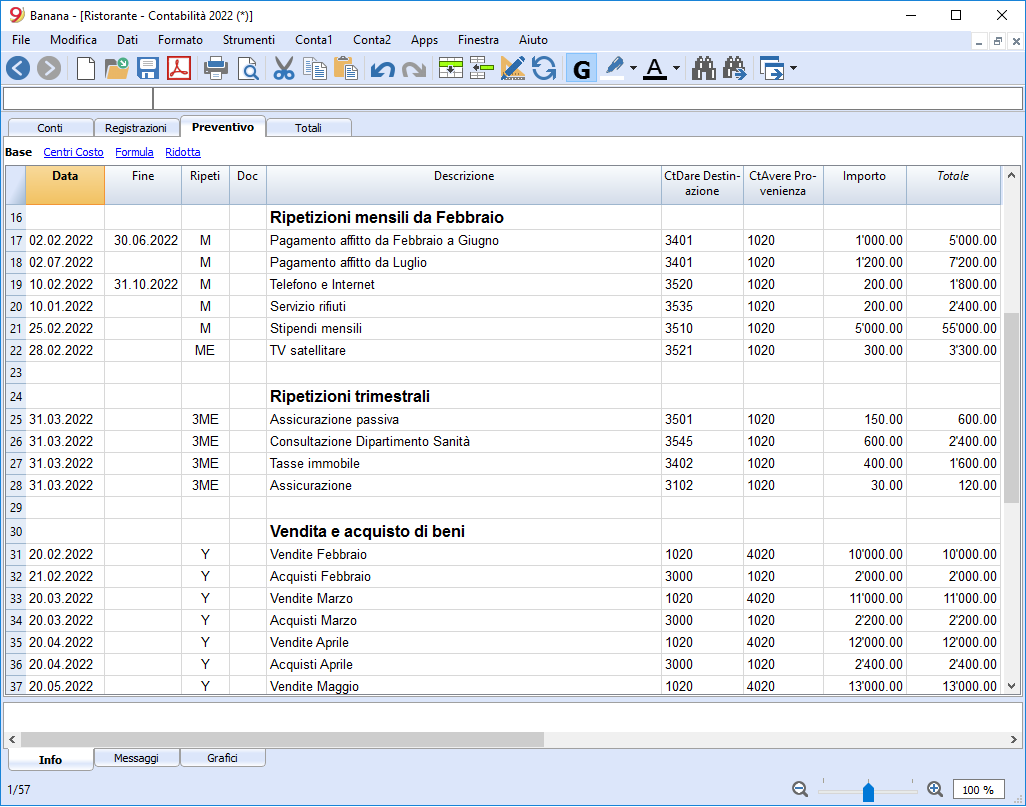
Task: Create PDF with the red PDF icon
Action: [179, 68]
